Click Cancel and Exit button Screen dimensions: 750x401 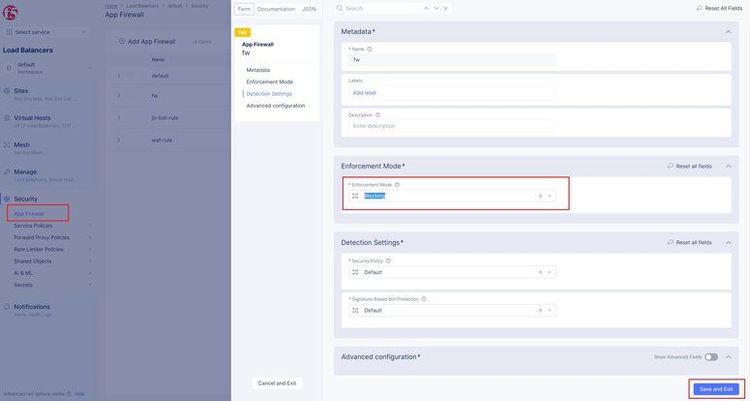tap(277, 383)
